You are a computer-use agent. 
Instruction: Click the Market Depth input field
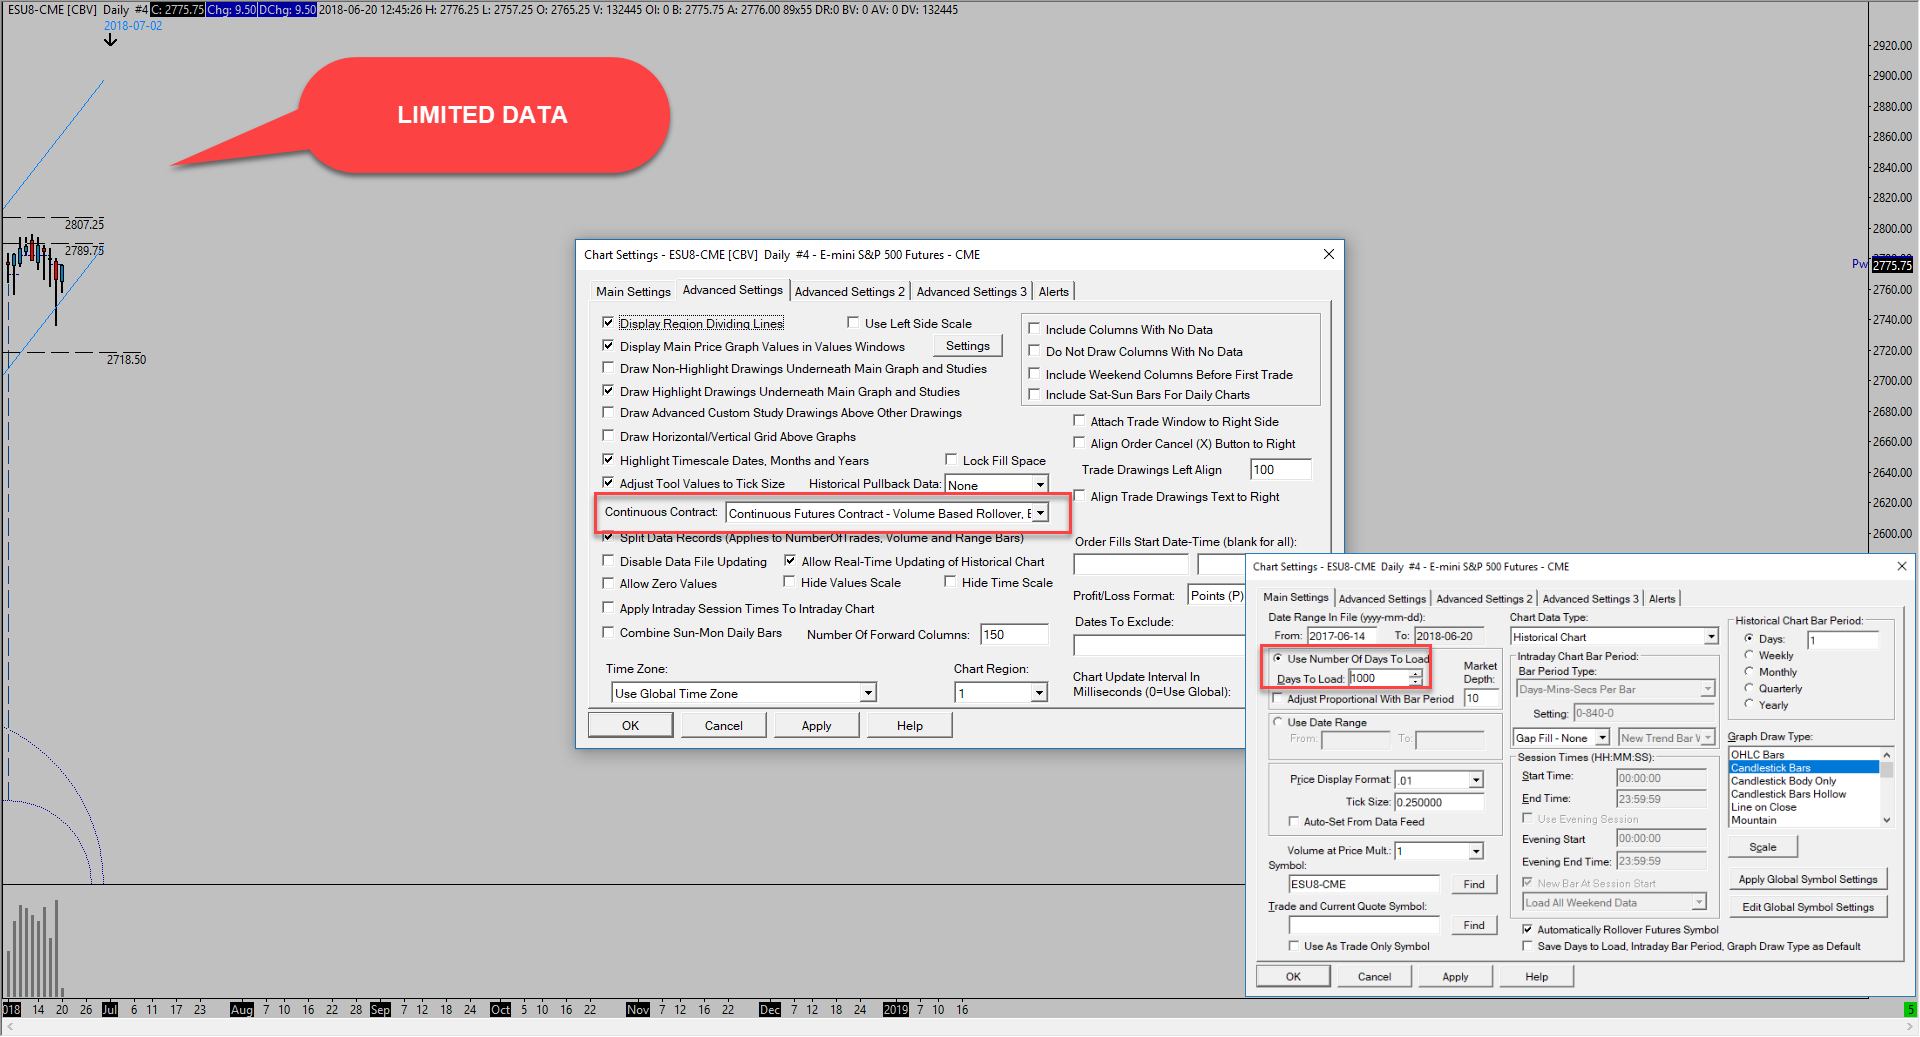coord(1480,698)
